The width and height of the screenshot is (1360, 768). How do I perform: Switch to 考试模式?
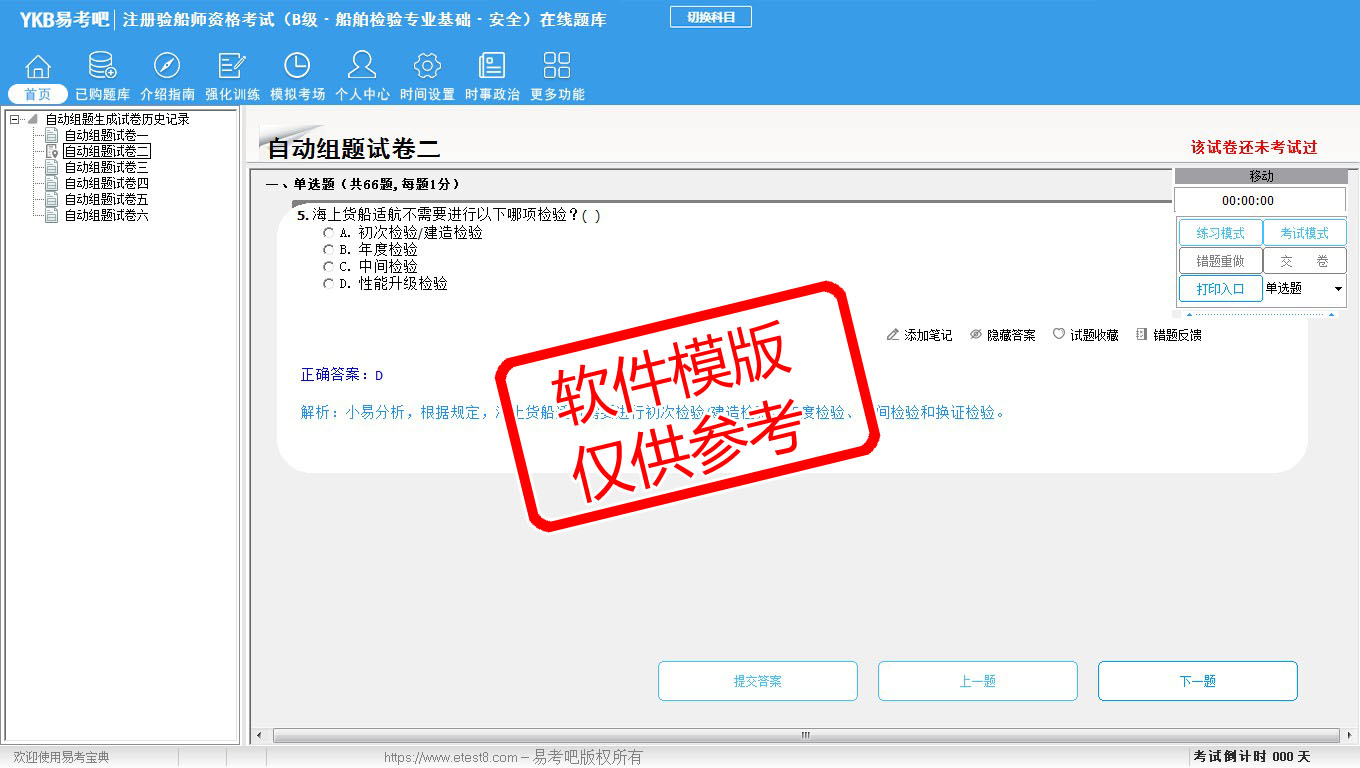[1304, 233]
